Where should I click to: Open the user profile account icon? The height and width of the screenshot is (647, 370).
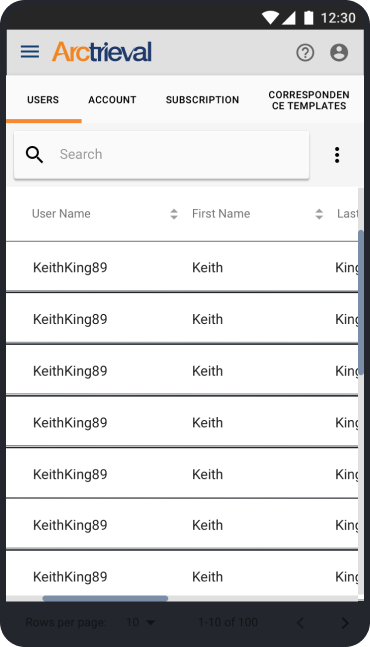(x=339, y=53)
